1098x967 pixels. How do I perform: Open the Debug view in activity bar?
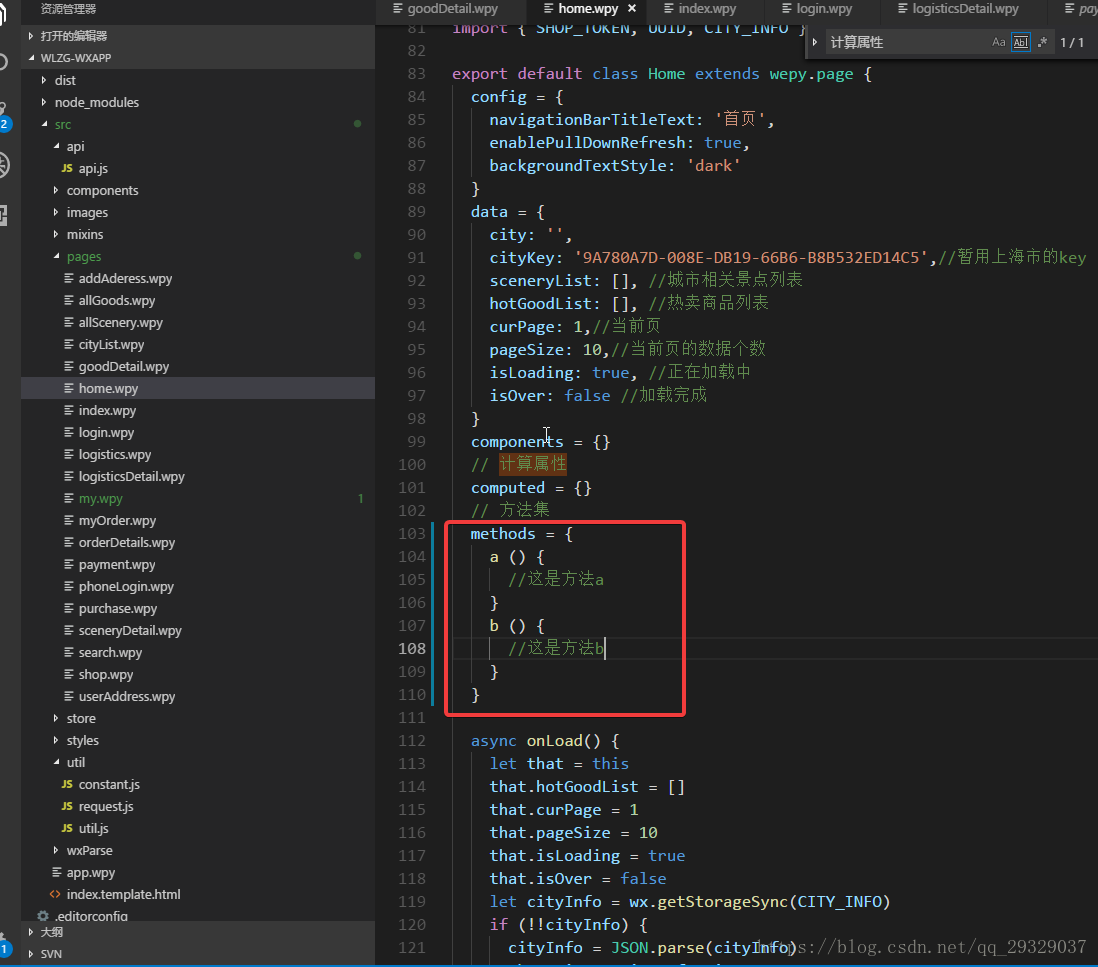4,165
